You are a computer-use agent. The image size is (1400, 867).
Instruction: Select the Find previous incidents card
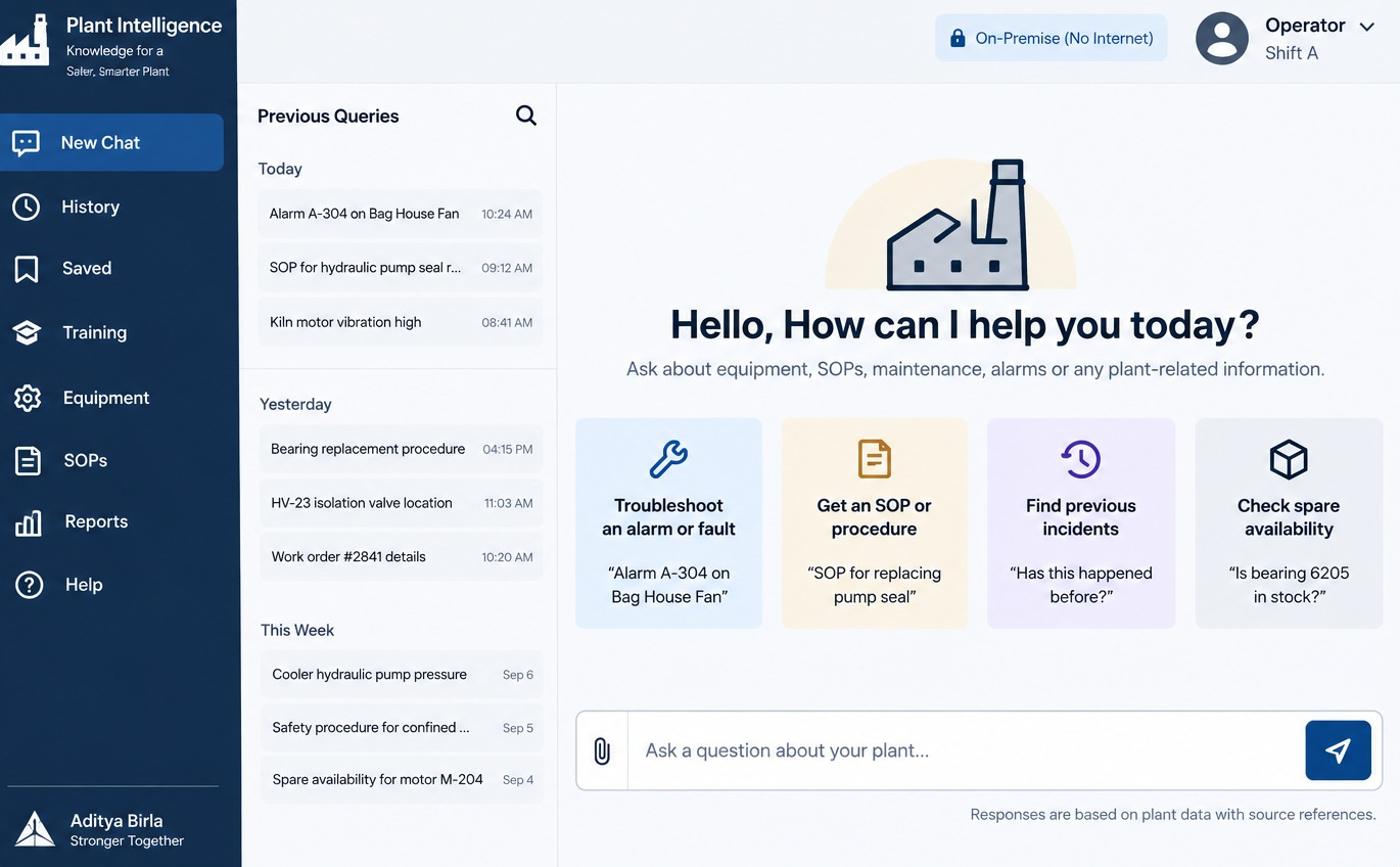pos(1081,523)
